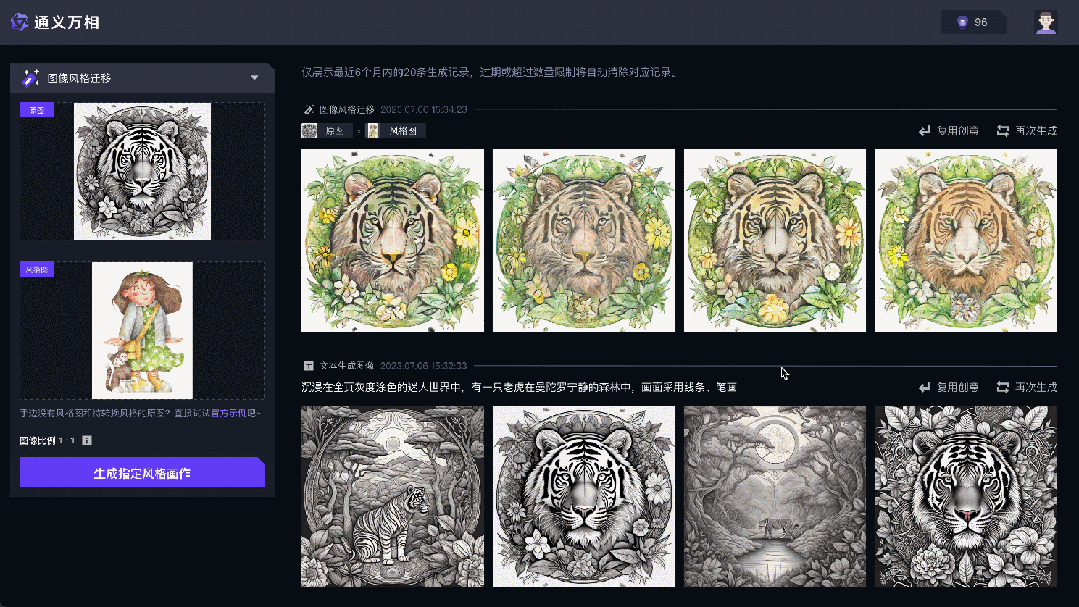Open fourth orange-toned tiger result image
The height and width of the screenshot is (607, 1079).
pos(965,240)
